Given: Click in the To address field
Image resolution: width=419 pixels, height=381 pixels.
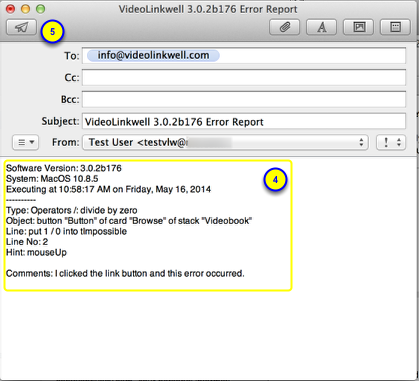Looking at the screenshot, I should [244, 55].
